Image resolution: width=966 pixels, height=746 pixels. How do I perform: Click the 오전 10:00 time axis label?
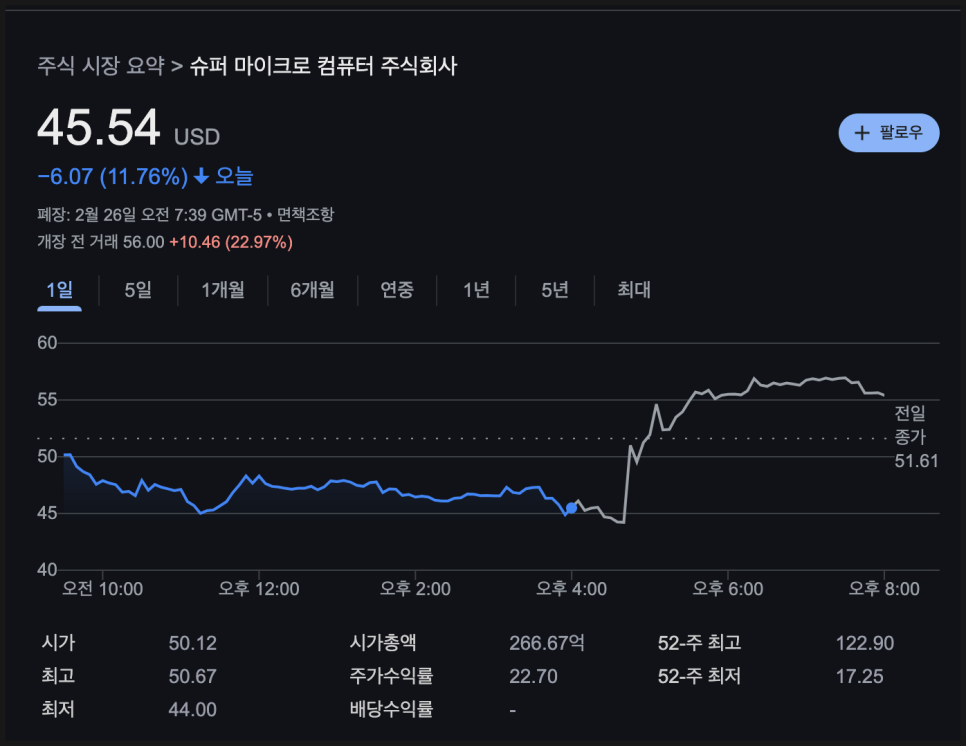(102, 589)
